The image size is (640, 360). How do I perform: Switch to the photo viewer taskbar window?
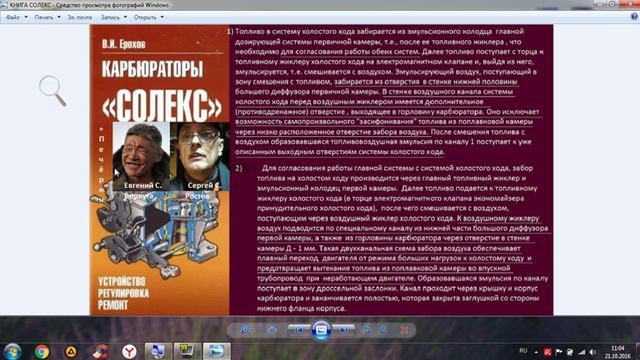(216, 351)
